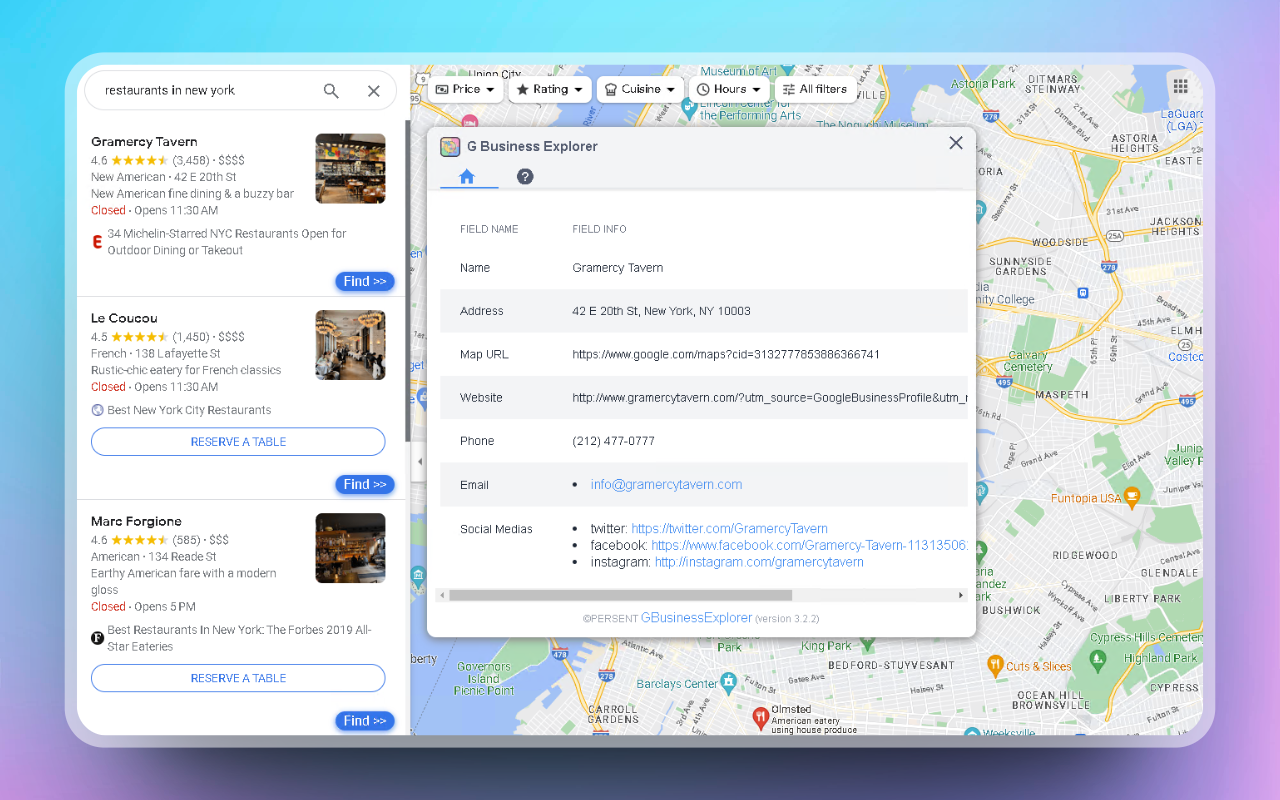Screen dimensions: 1280x800
Task: Expand the Cuisine filter dropdown
Action: pos(640,89)
